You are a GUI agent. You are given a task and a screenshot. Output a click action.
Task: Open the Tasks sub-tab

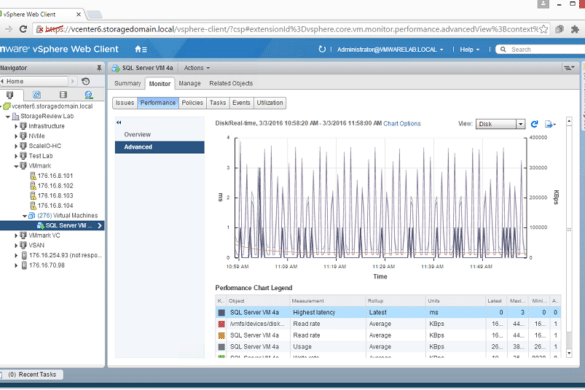(x=218, y=103)
